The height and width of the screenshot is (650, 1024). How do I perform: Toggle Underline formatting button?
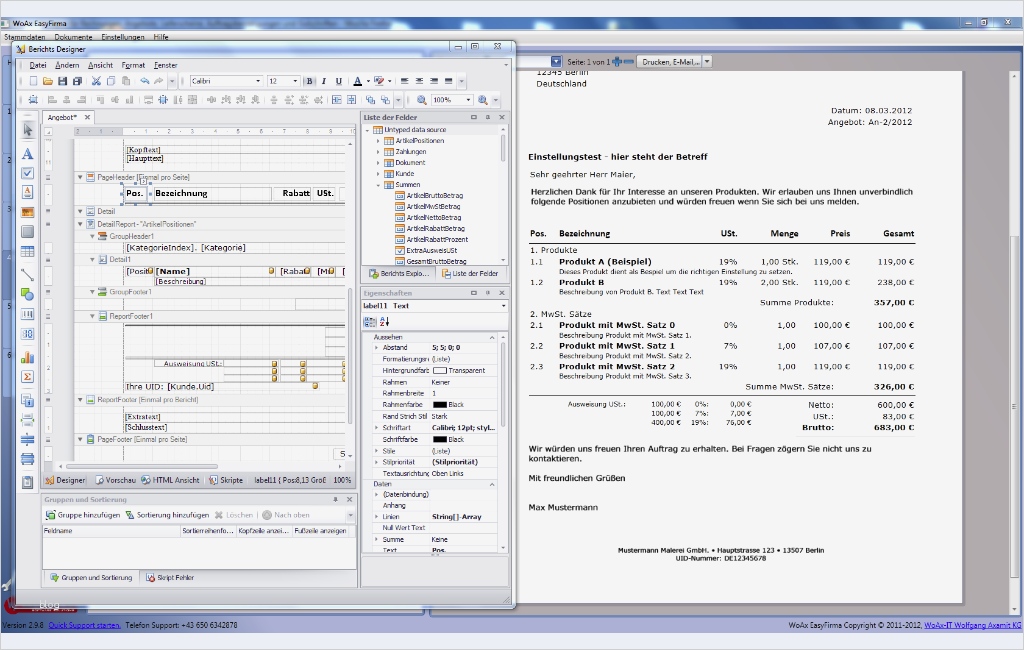(x=339, y=81)
